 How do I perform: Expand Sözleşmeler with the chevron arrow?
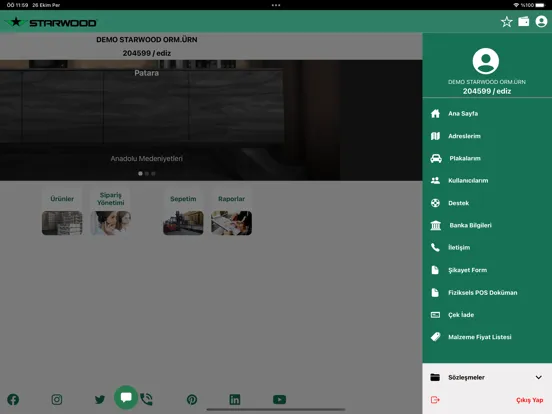point(539,377)
